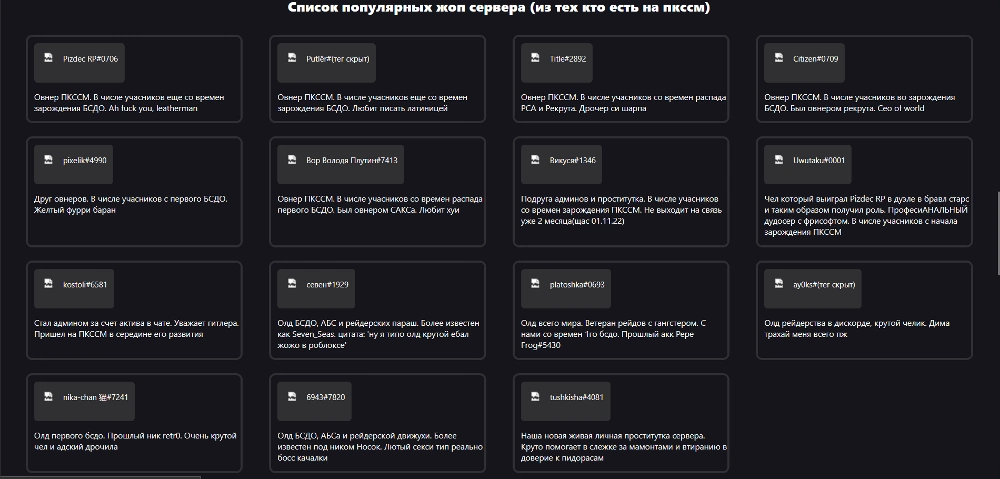Click the avatar icon beside kostol#6581

point(47,284)
